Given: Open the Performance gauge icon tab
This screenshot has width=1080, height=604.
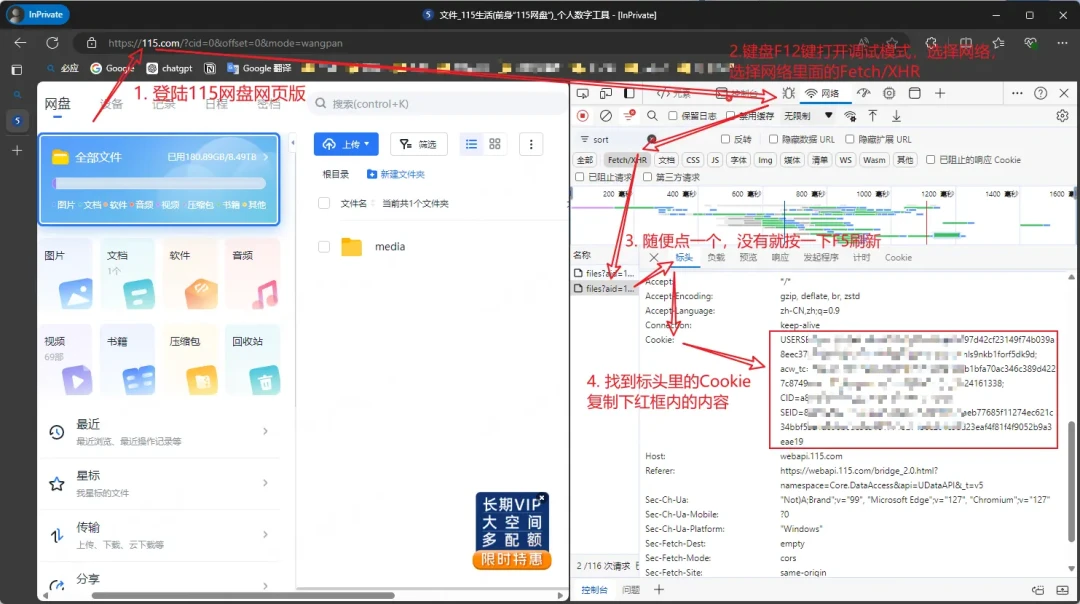Looking at the screenshot, I should click(864, 93).
